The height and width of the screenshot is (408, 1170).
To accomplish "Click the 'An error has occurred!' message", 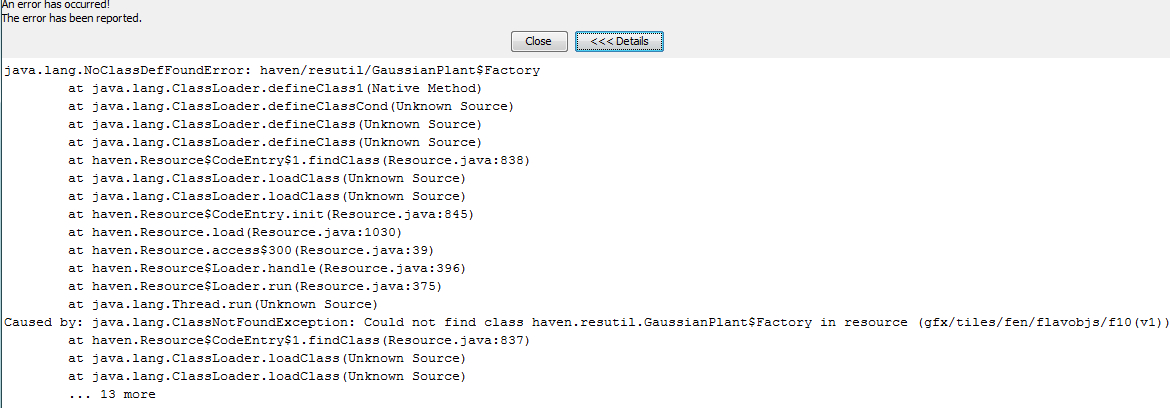I will (55, 4).
